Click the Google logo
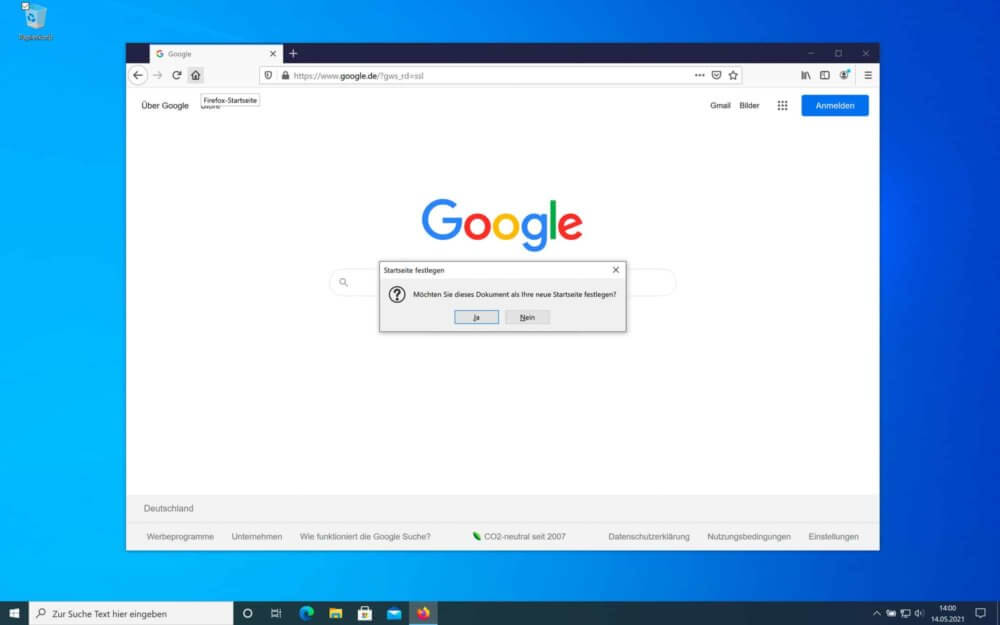 (x=502, y=224)
